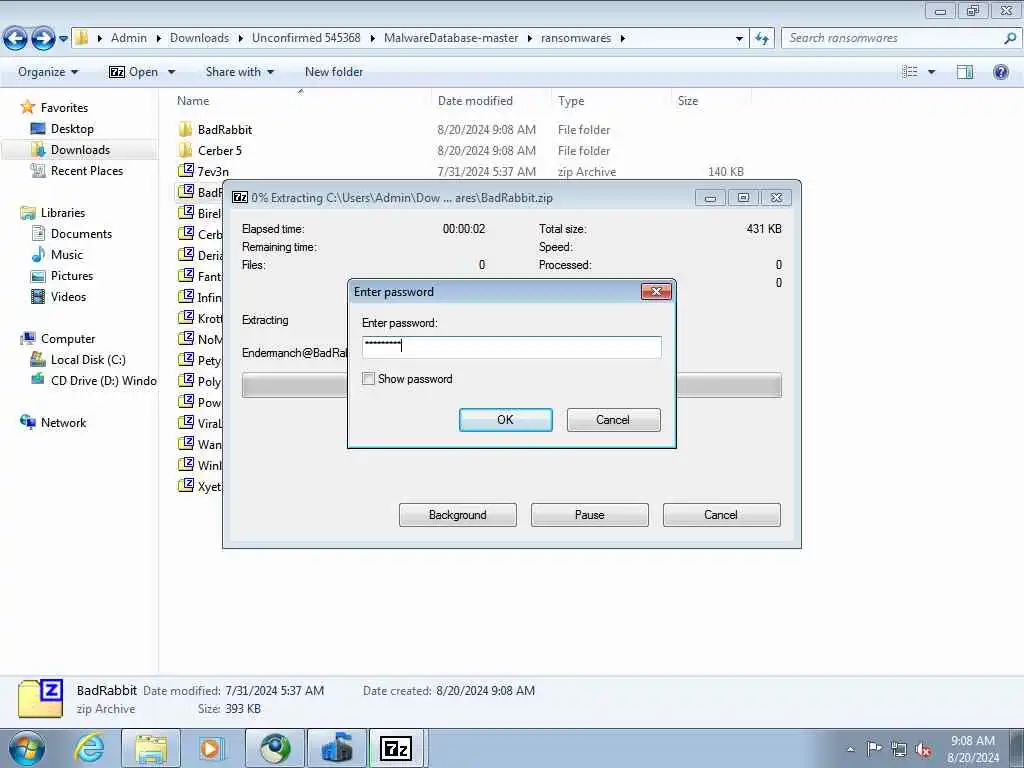Open recent locations dropdown arrow
The width and height of the screenshot is (1024, 768).
pyautogui.click(x=63, y=39)
